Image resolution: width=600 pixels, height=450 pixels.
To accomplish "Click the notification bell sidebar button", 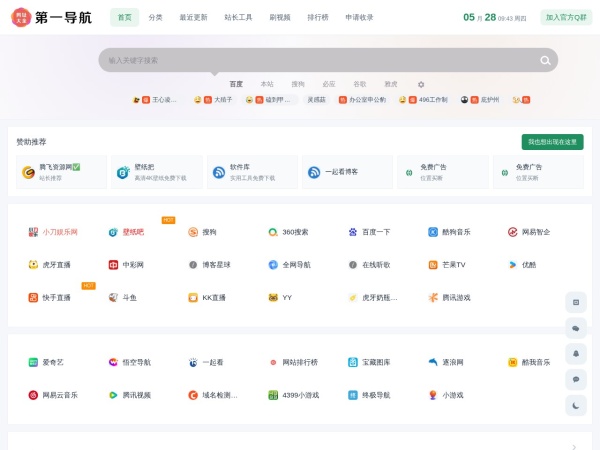I will coord(576,354).
